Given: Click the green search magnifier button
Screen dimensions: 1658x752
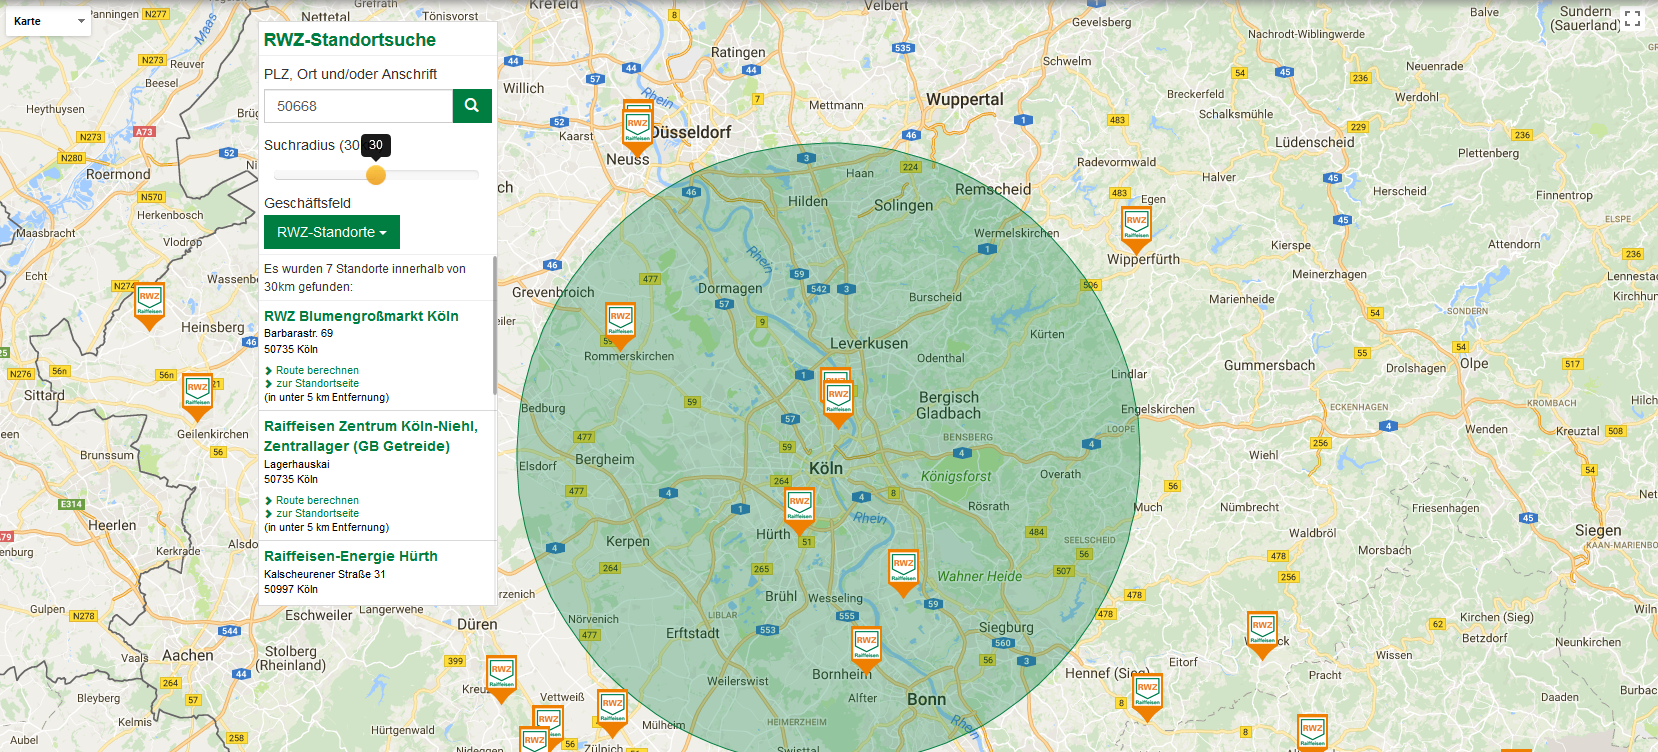Looking at the screenshot, I should [x=472, y=106].
